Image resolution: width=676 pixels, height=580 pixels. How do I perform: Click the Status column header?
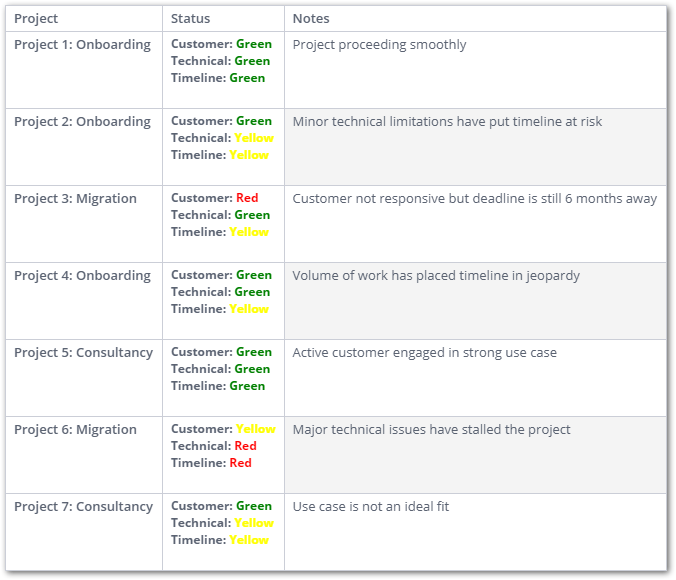[x=190, y=18]
